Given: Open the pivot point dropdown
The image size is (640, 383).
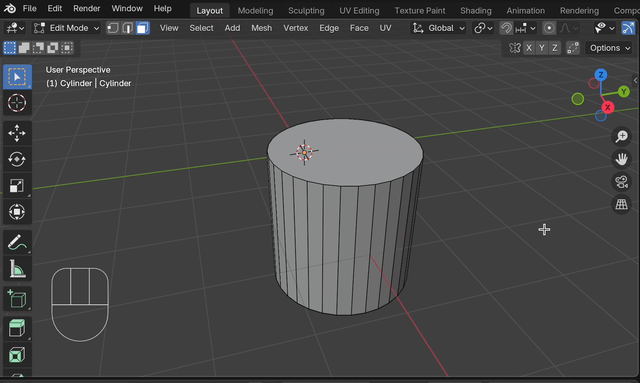Looking at the screenshot, I should tap(483, 28).
